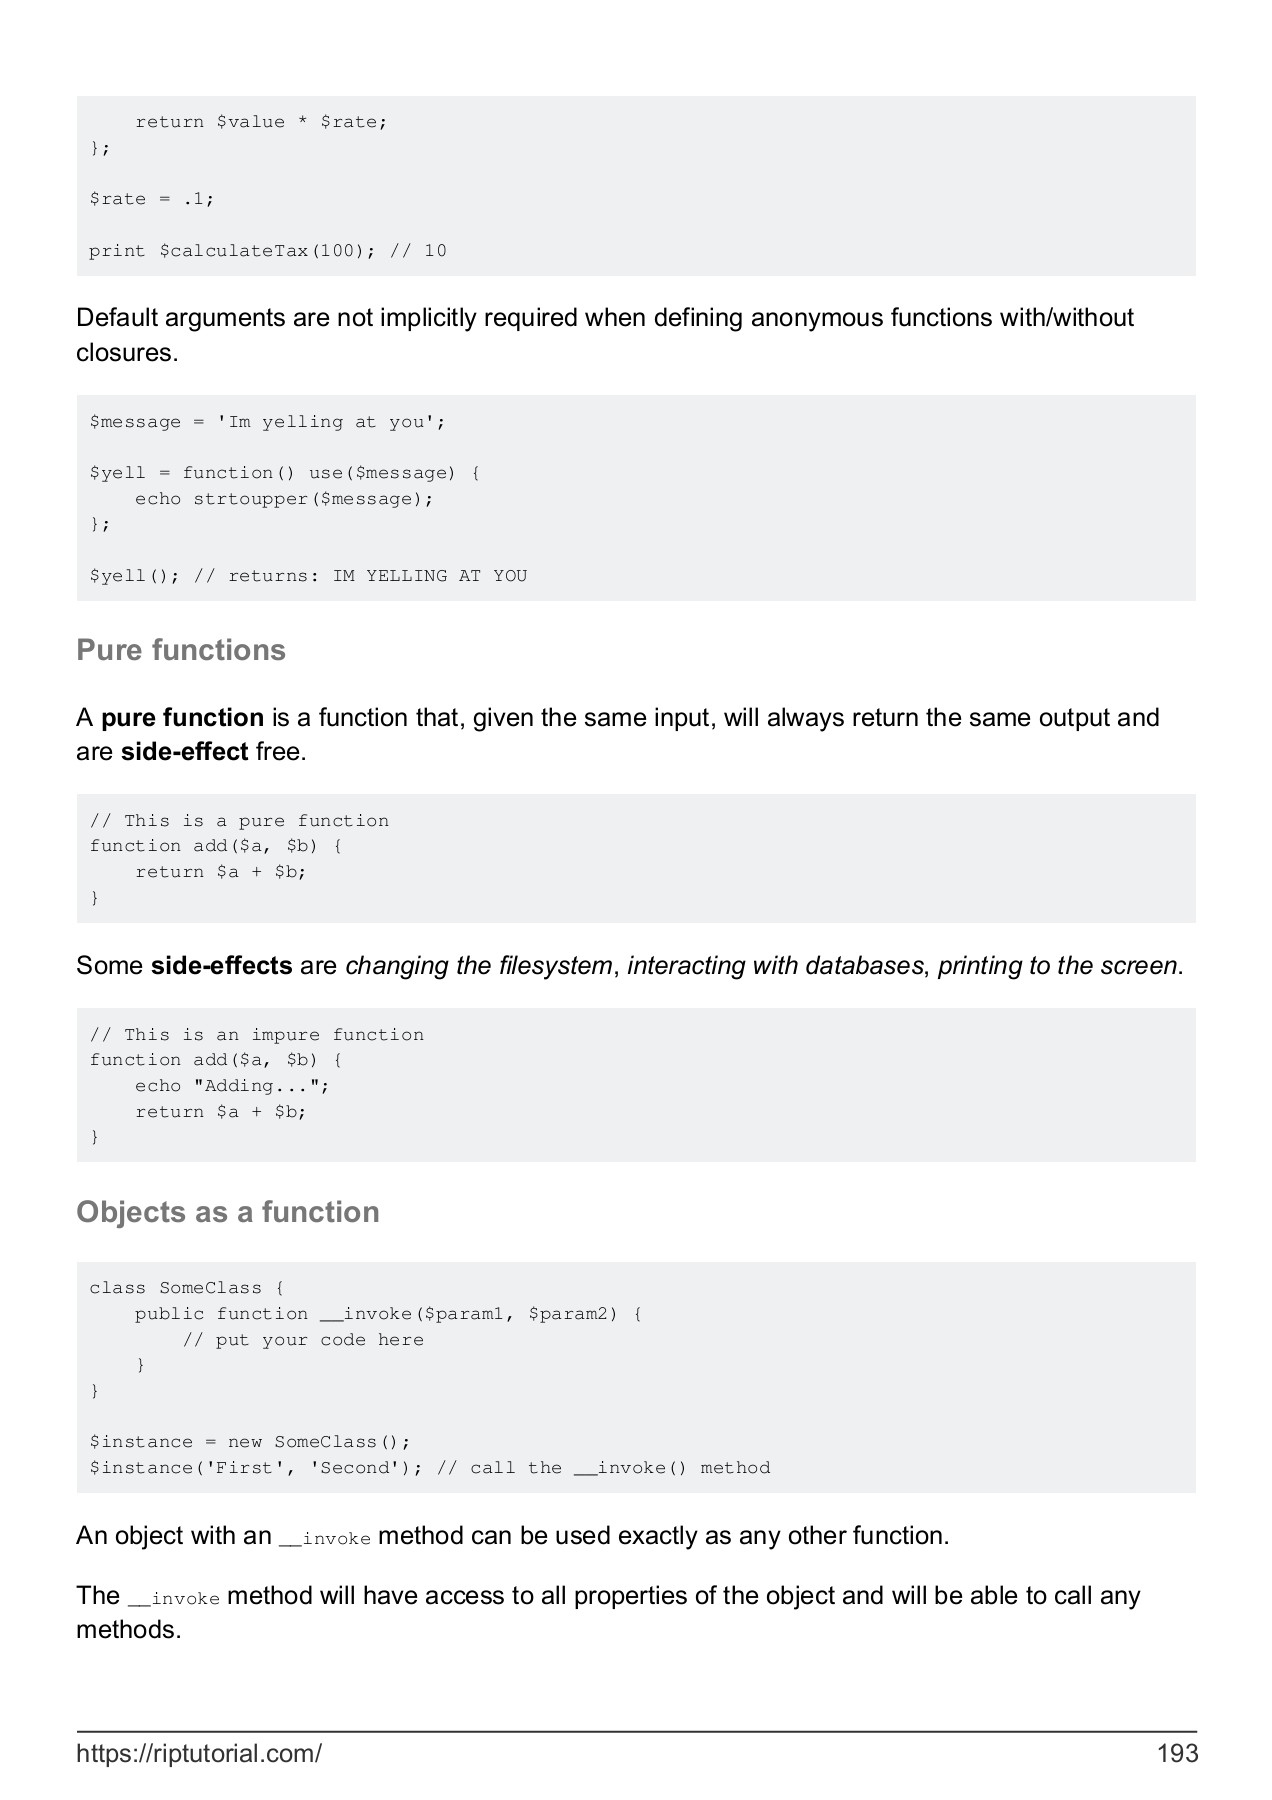This screenshot has height=1800, width=1272.
Task: Click the "$instance = new SomeClass();" line
Action: click(x=250, y=1442)
